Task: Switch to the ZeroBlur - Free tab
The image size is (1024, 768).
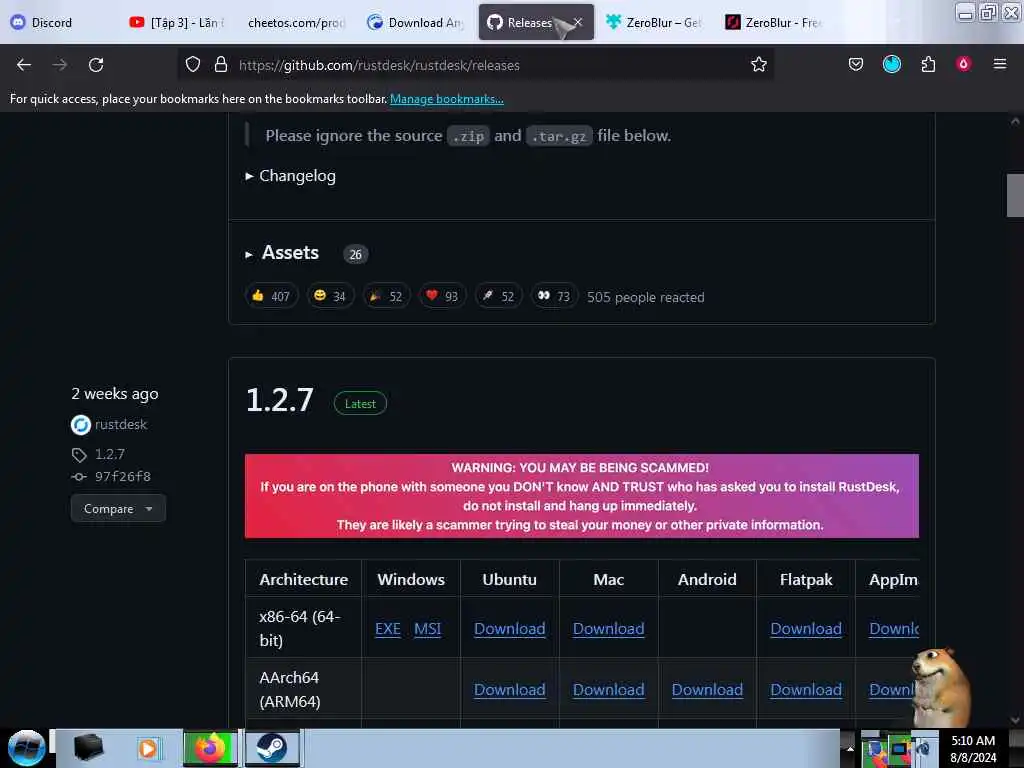Action: (774, 23)
